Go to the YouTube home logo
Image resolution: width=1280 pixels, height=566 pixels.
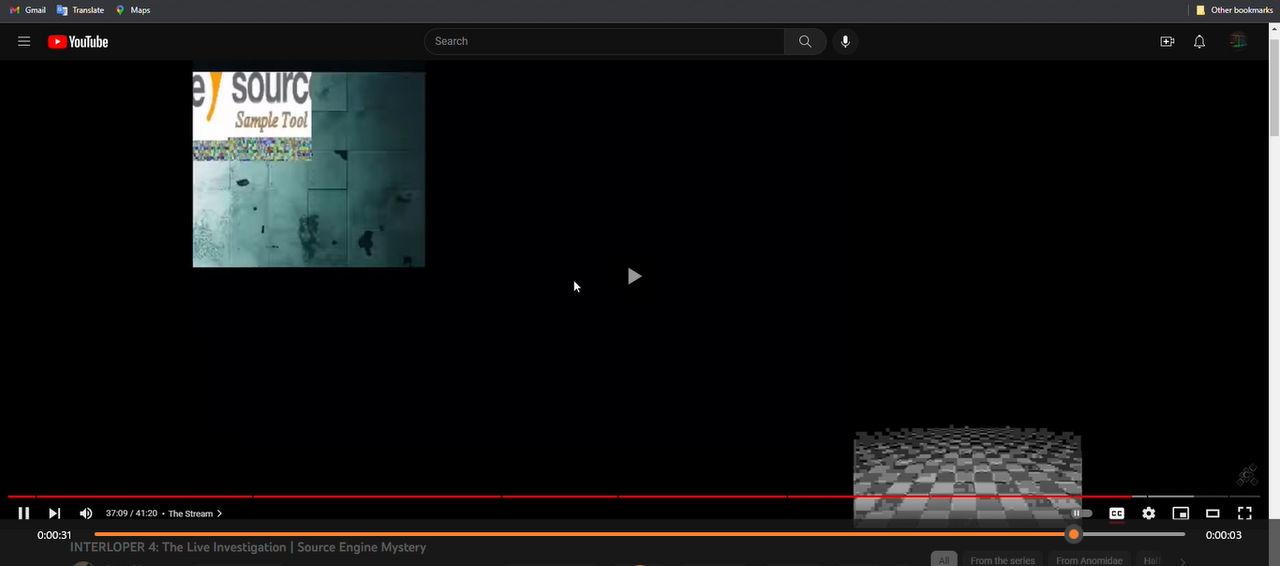[78, 41]
